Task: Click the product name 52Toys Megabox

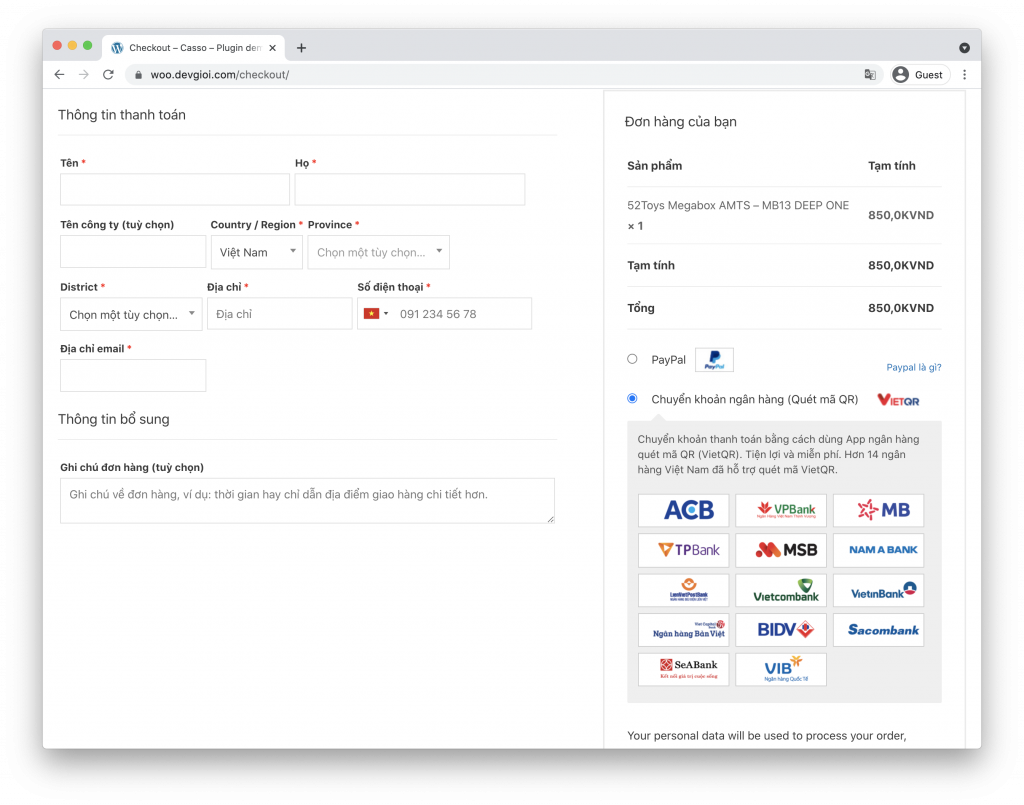Action: coord(738,205)
